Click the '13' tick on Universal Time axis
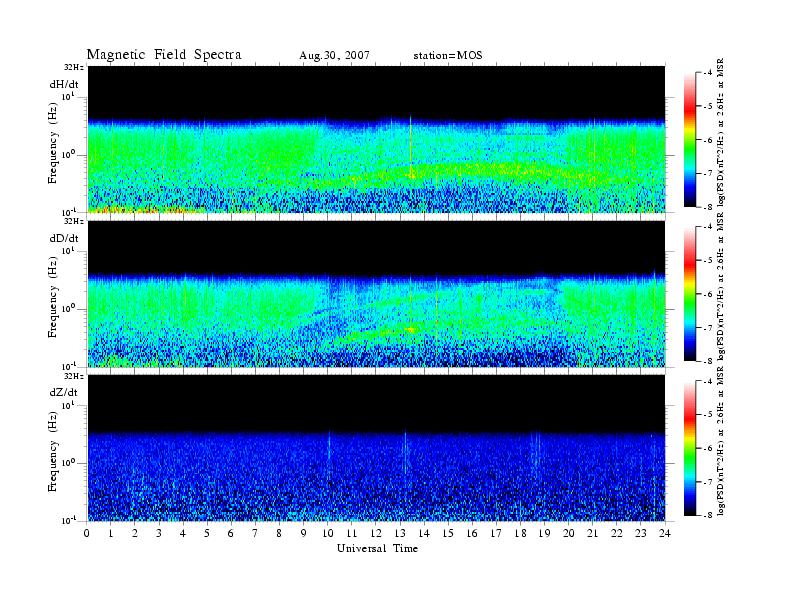 point(400,533)
